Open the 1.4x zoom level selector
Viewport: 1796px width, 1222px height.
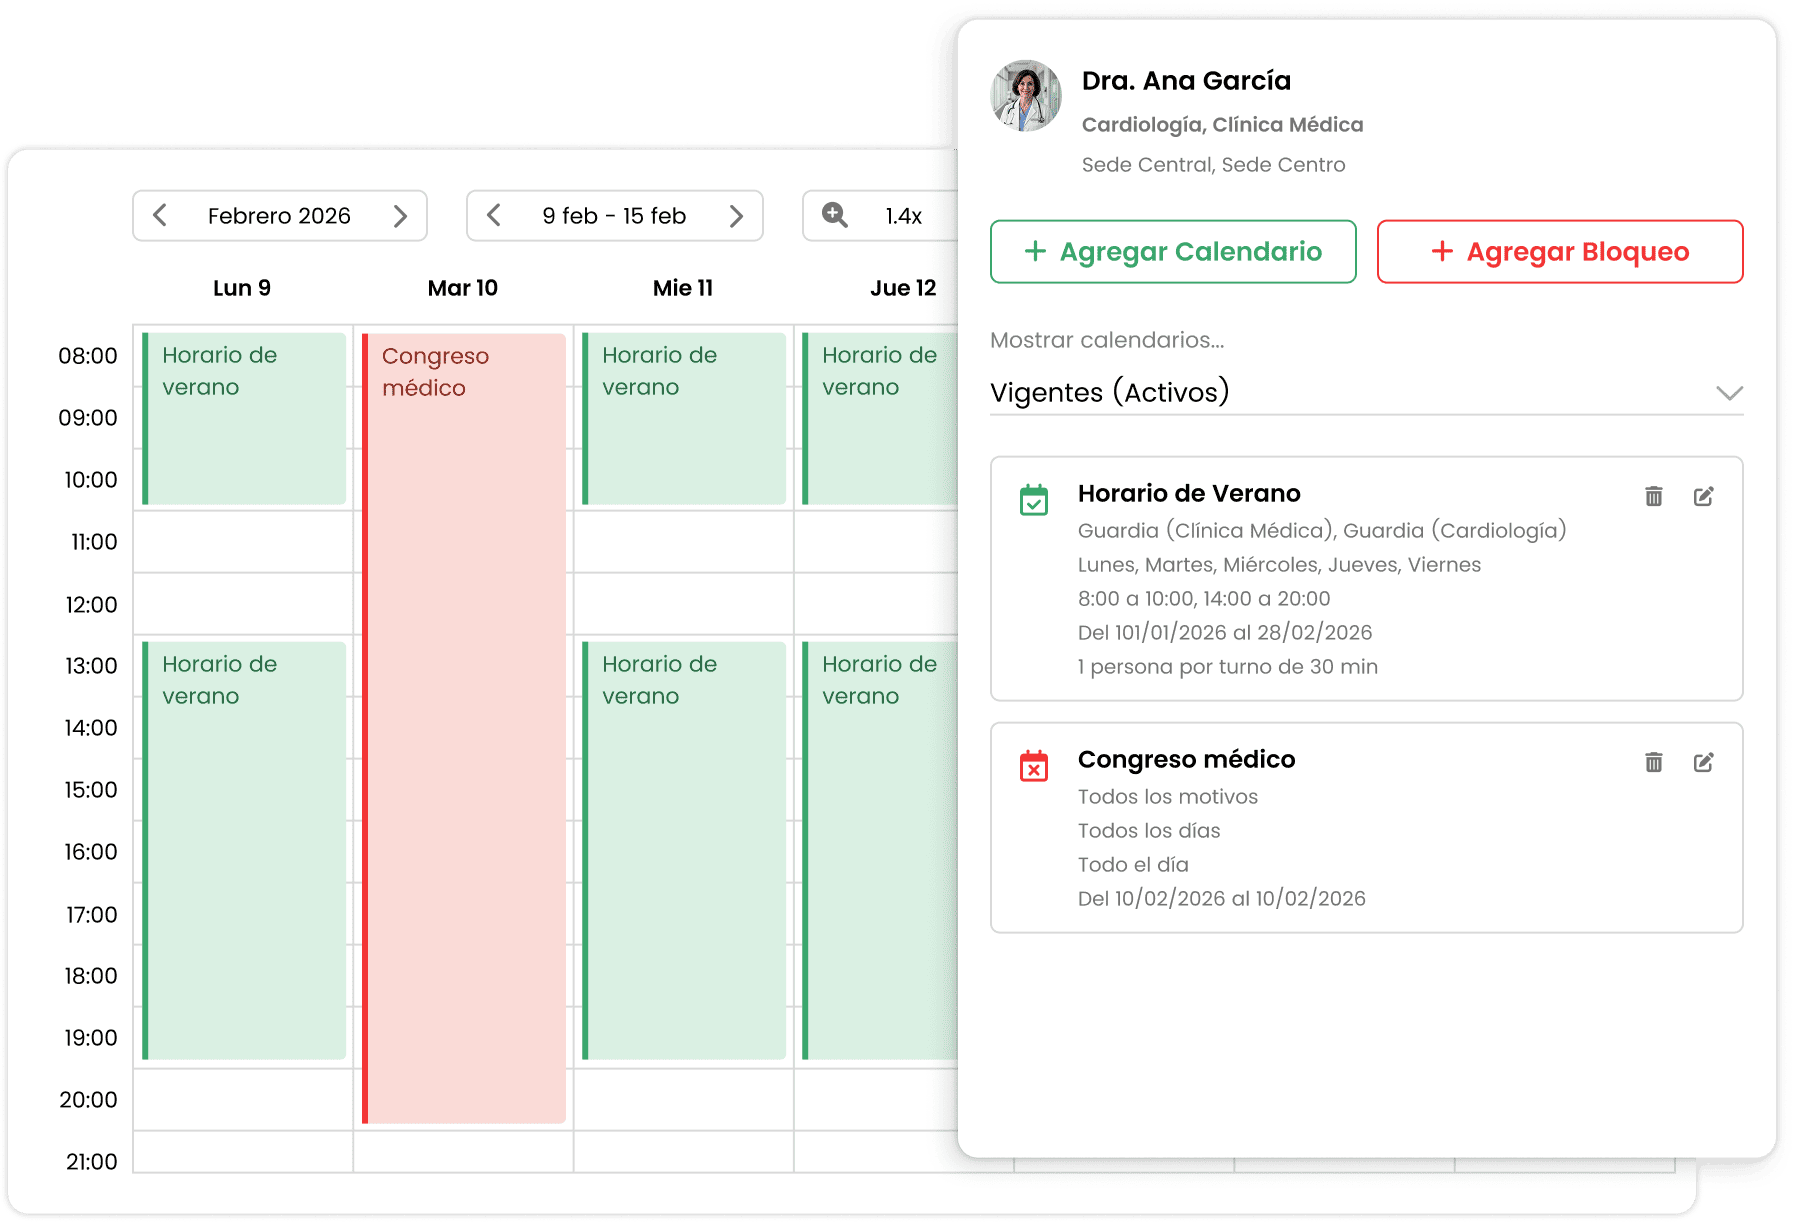point(903,216)
